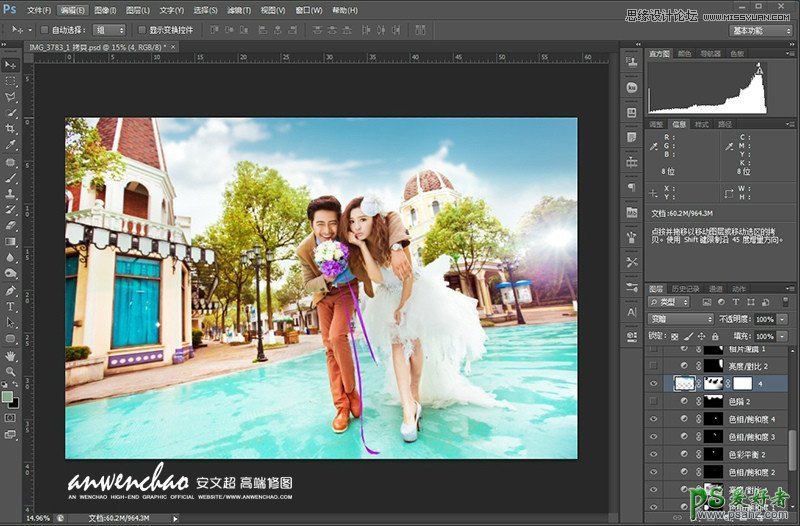Select the Horizontal Type tool
The height and width of the screenshot is (526, 800).
tap(10, 306)
